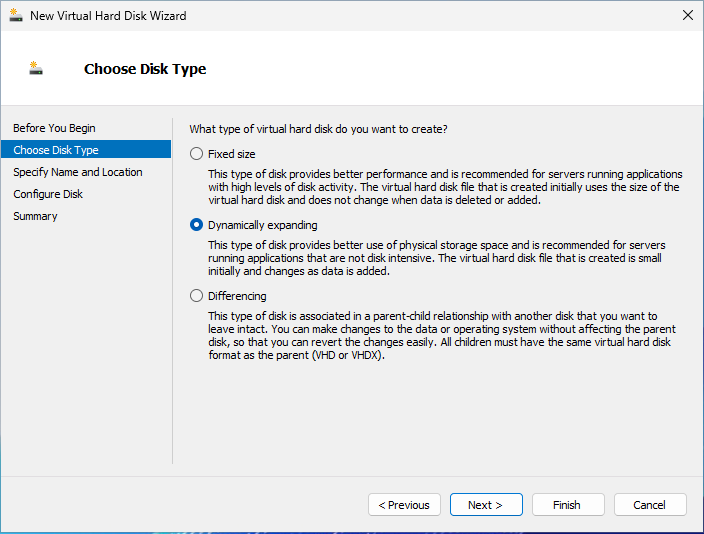Click the Finish button
The image size is (704, 534).
[x=567, y=505]
